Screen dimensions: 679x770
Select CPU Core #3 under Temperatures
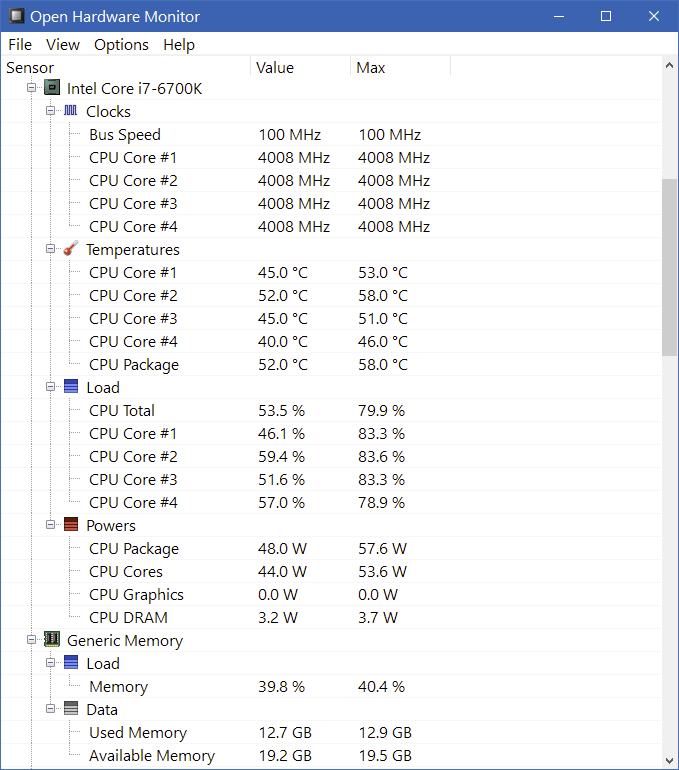pyautogui.click(x=331, y=319)
